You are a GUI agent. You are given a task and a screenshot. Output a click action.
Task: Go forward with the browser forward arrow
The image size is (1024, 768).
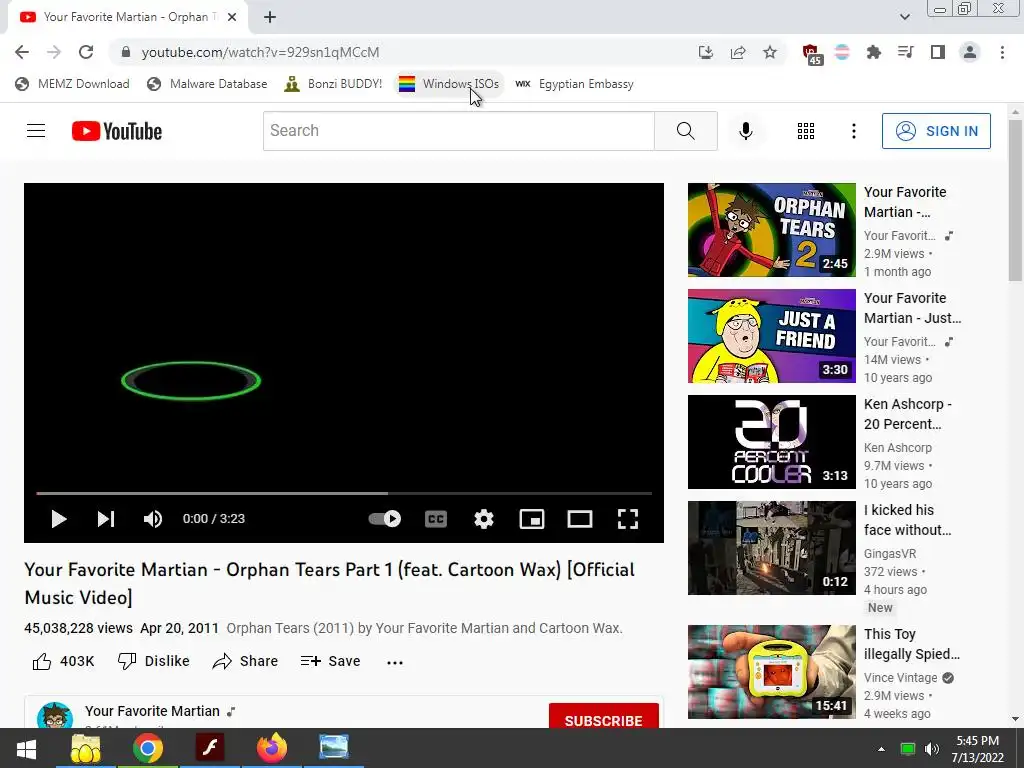(x=54, y=52)
